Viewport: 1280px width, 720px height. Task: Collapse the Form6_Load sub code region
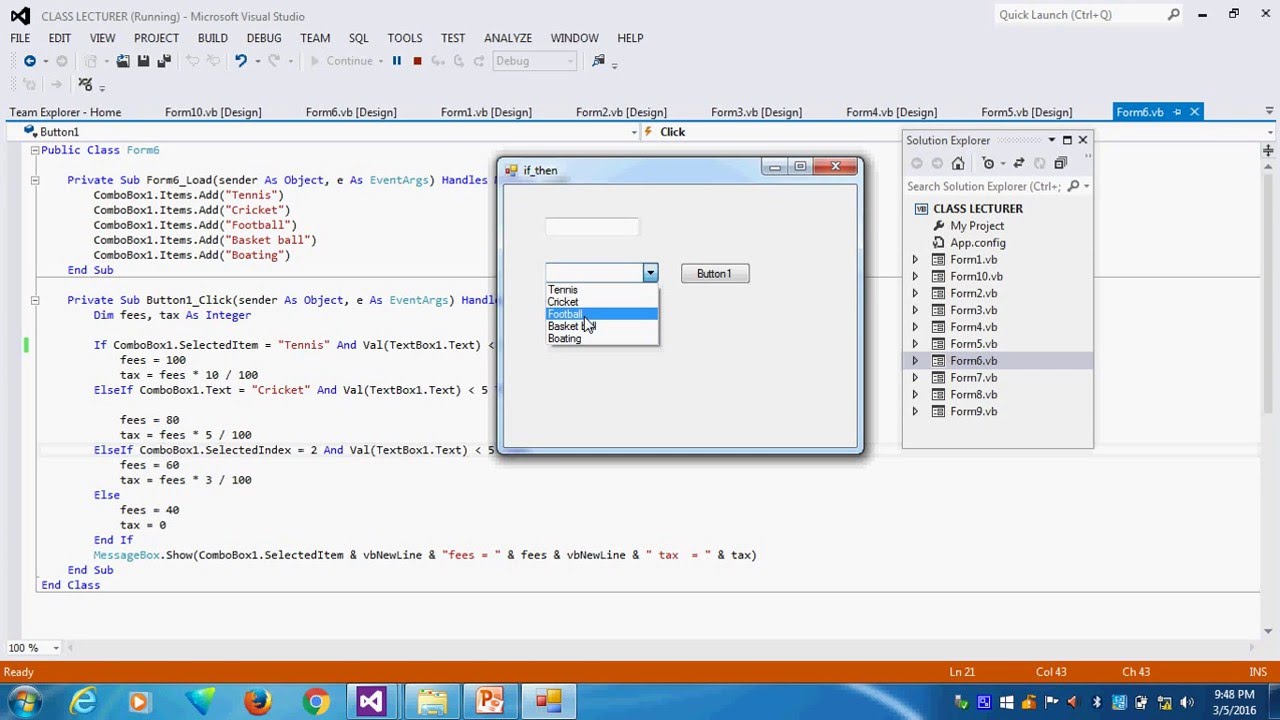[35, 180]
